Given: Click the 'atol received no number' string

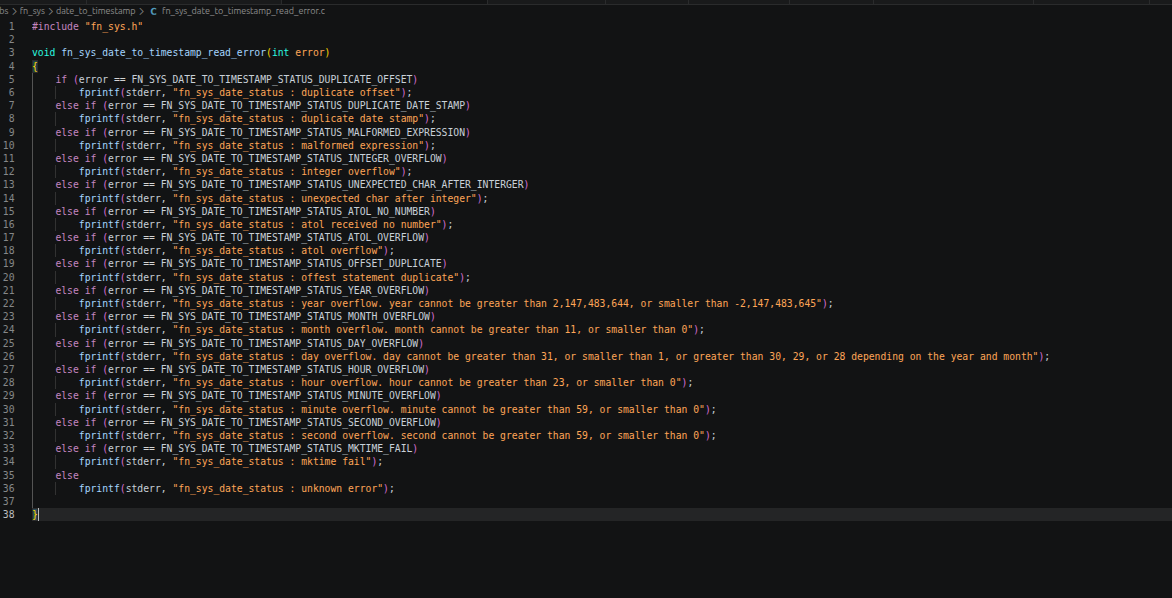Looking at the screenshot, I should pos(309,224).
